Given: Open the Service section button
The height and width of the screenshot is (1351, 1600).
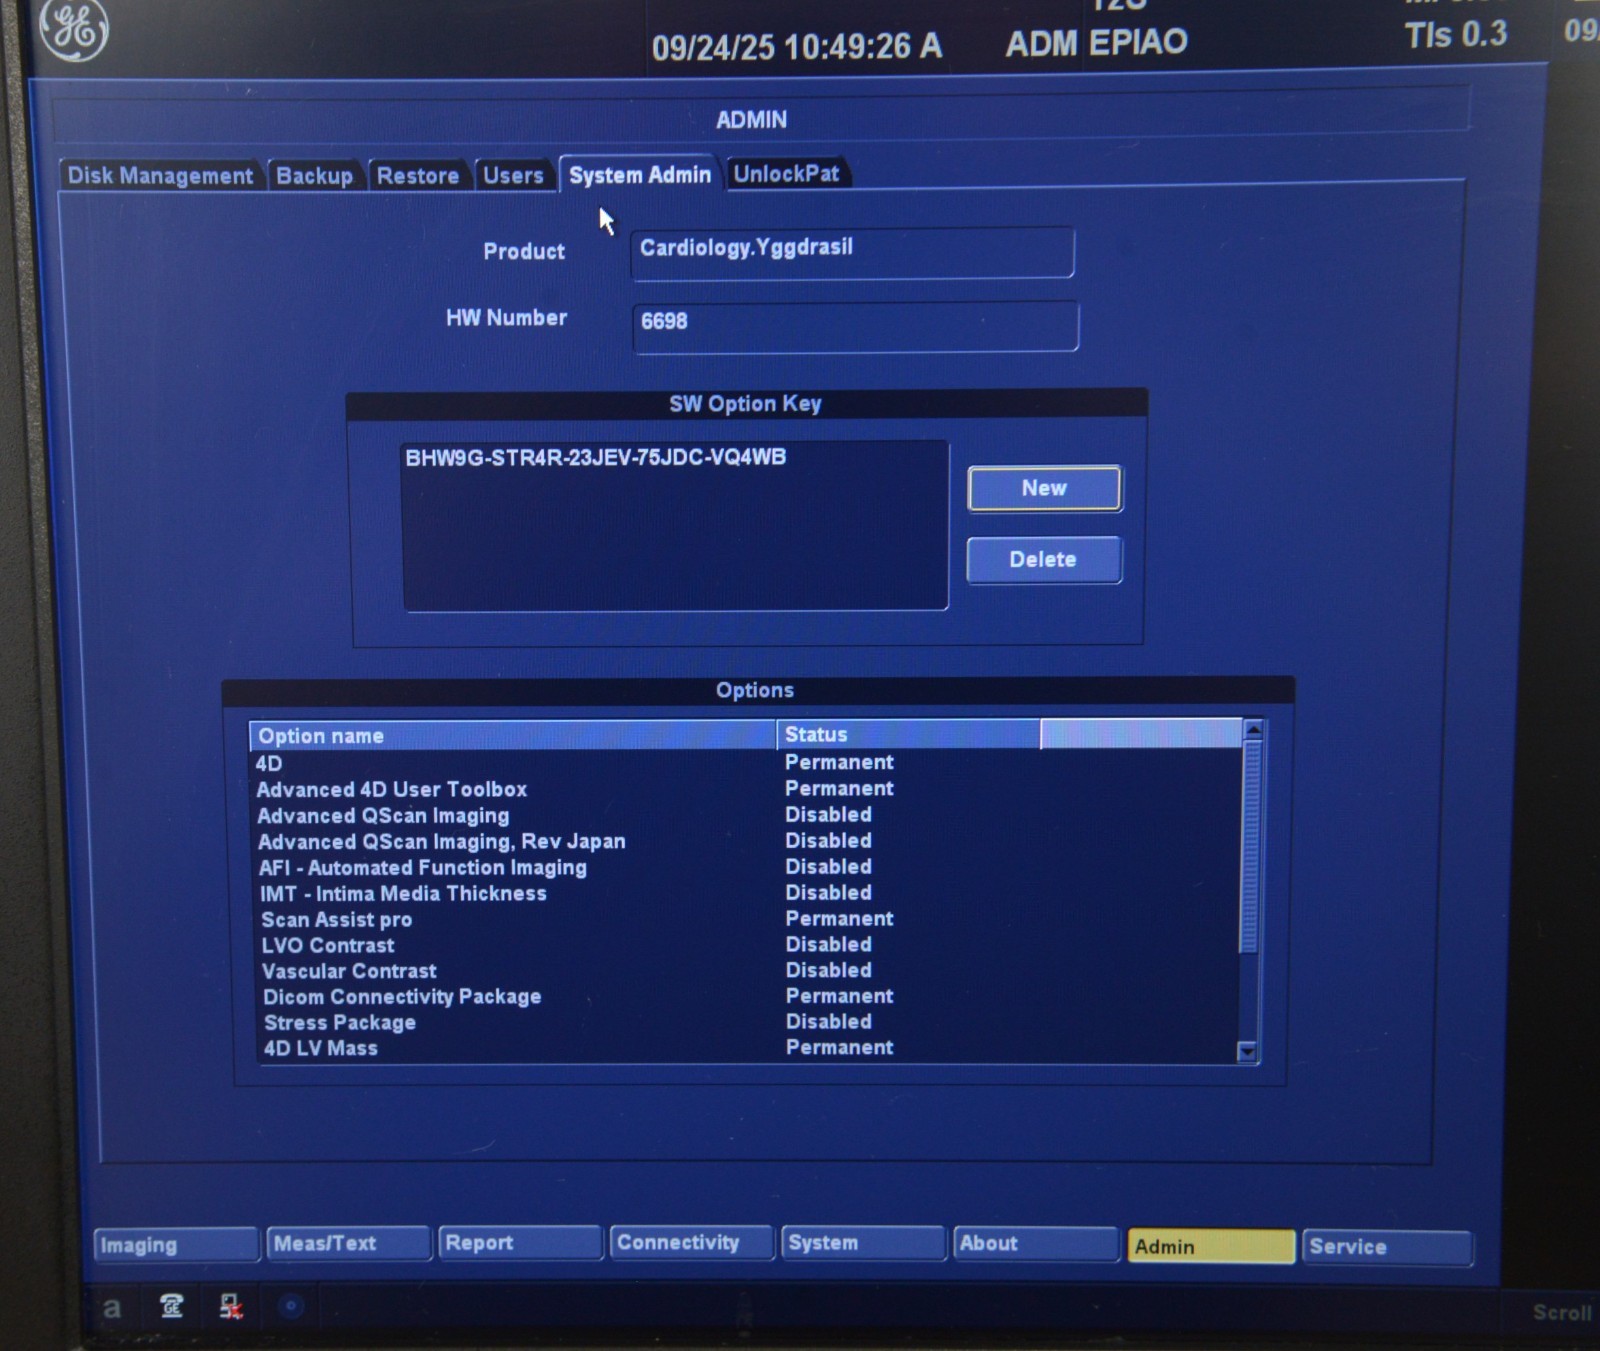Looking at the screenshot, I should tap(1385, 1247).
